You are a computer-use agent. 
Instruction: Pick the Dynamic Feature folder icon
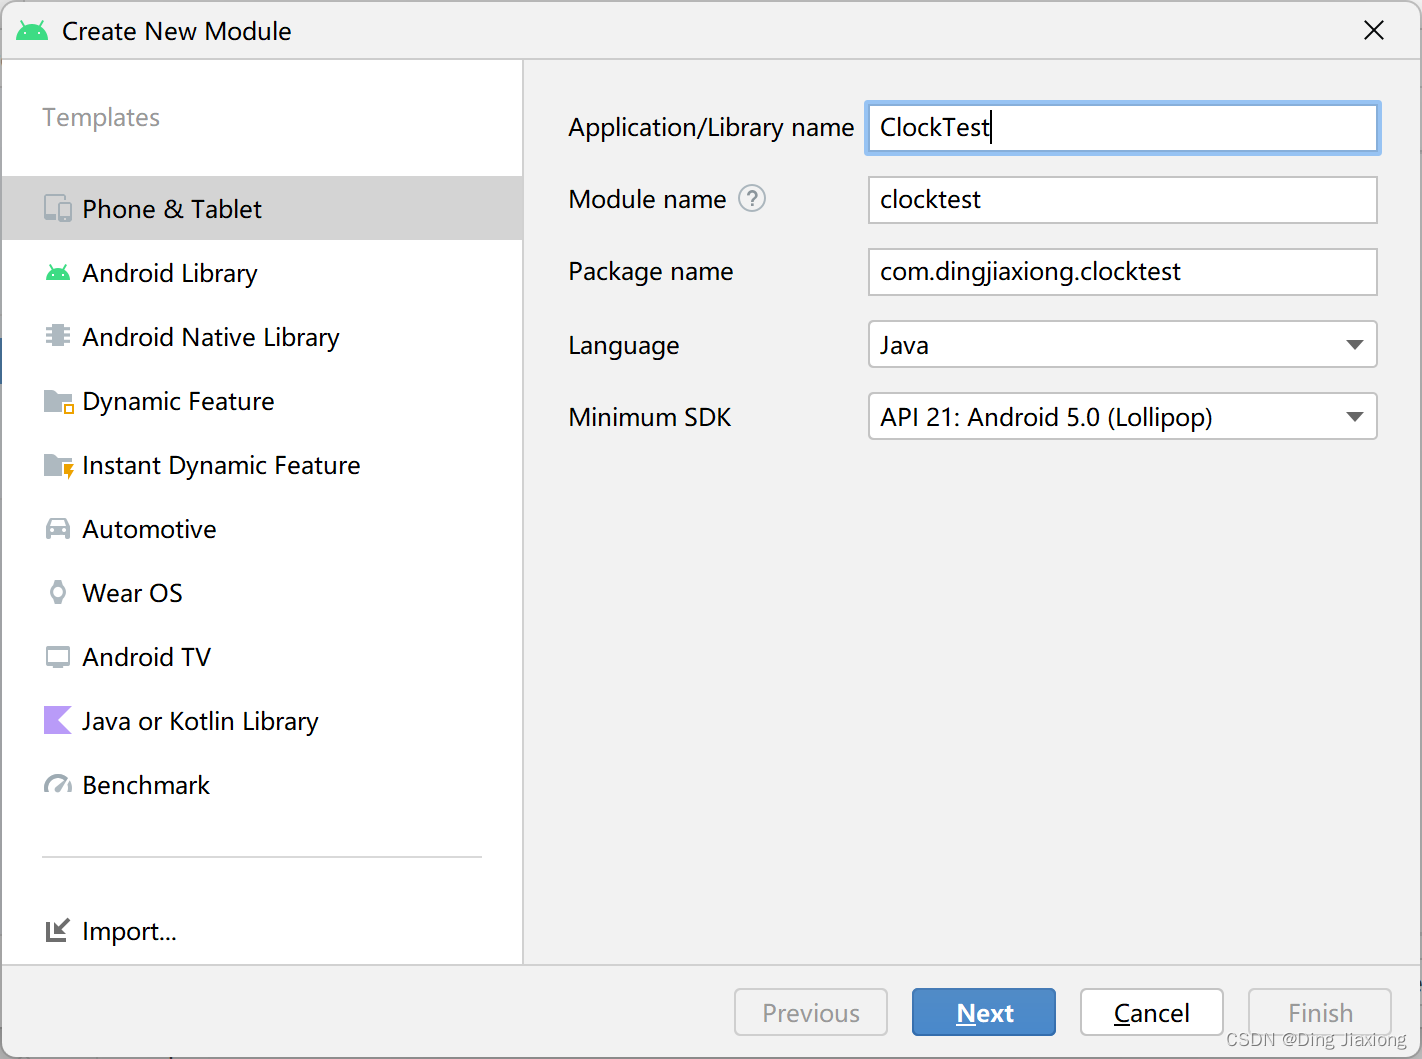point(58,401)
